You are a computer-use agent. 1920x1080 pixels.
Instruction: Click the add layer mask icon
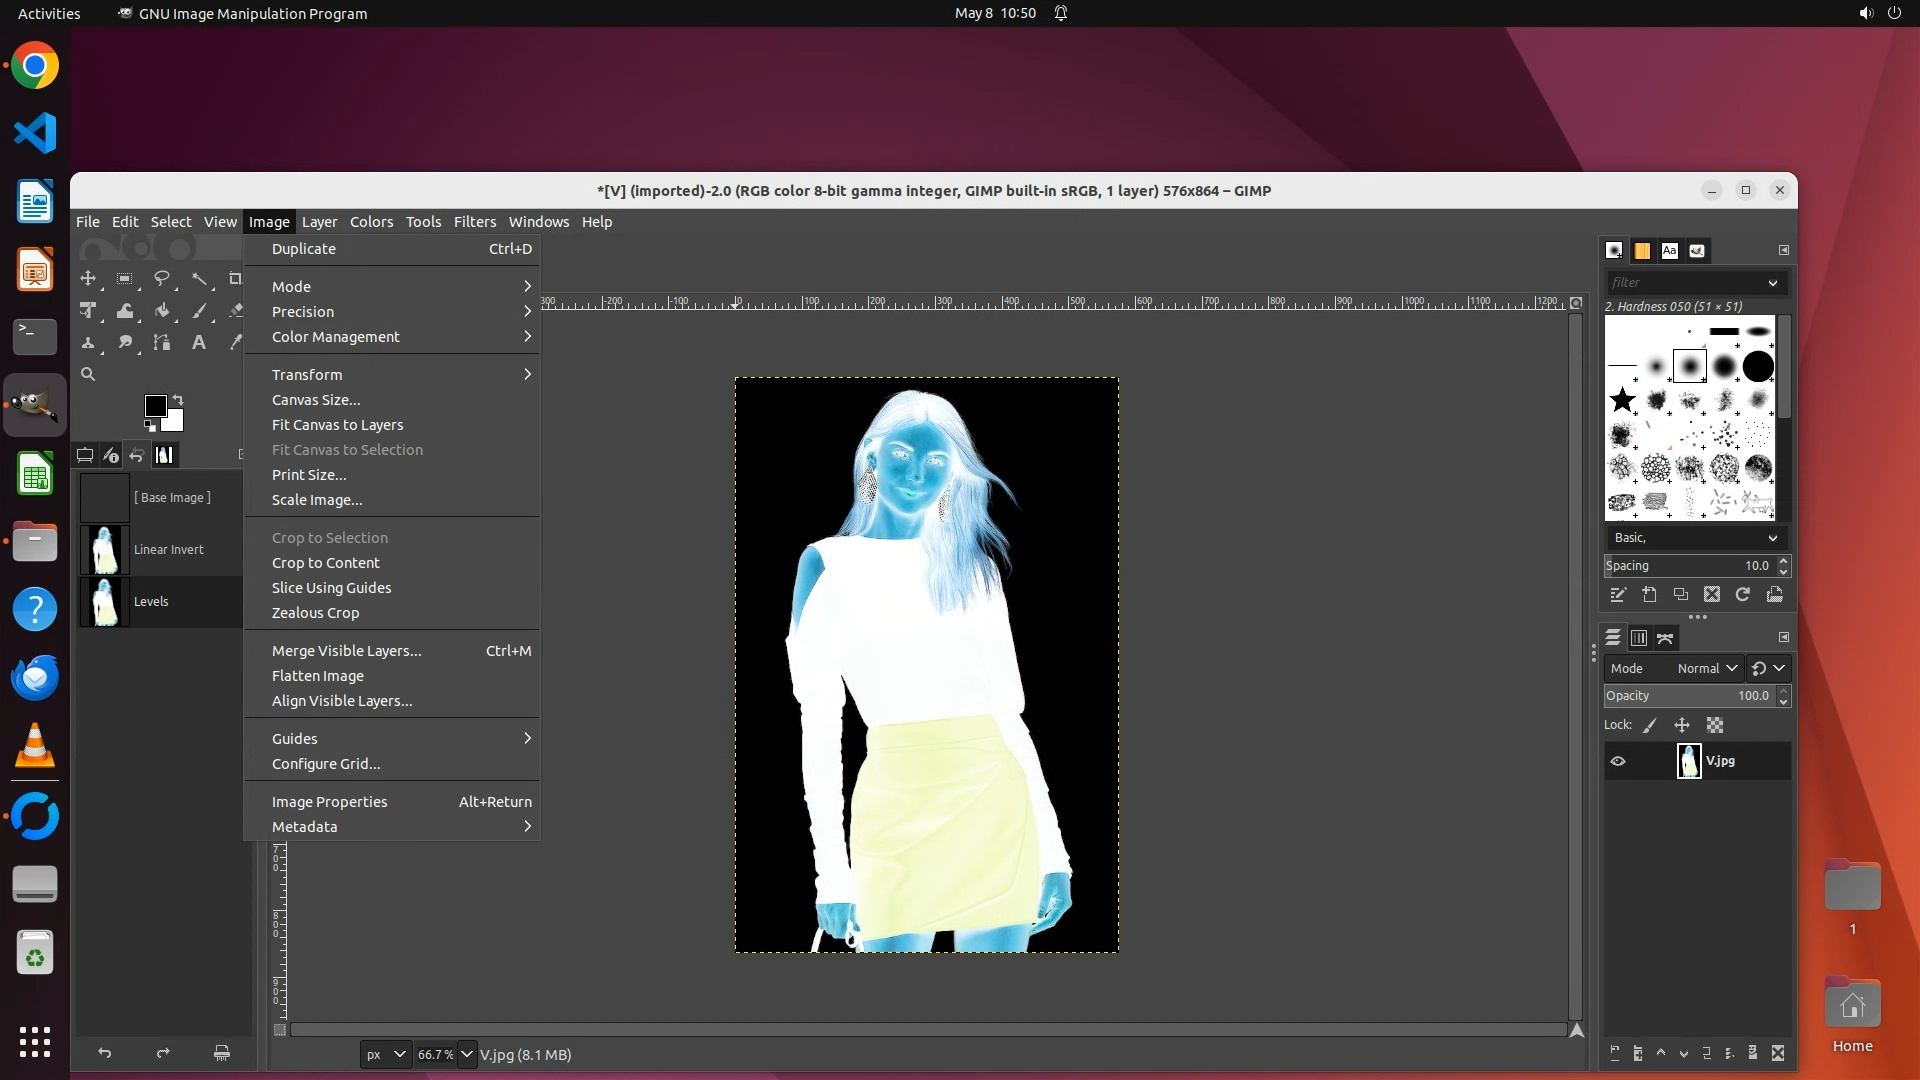[x=1752, y=1053]
